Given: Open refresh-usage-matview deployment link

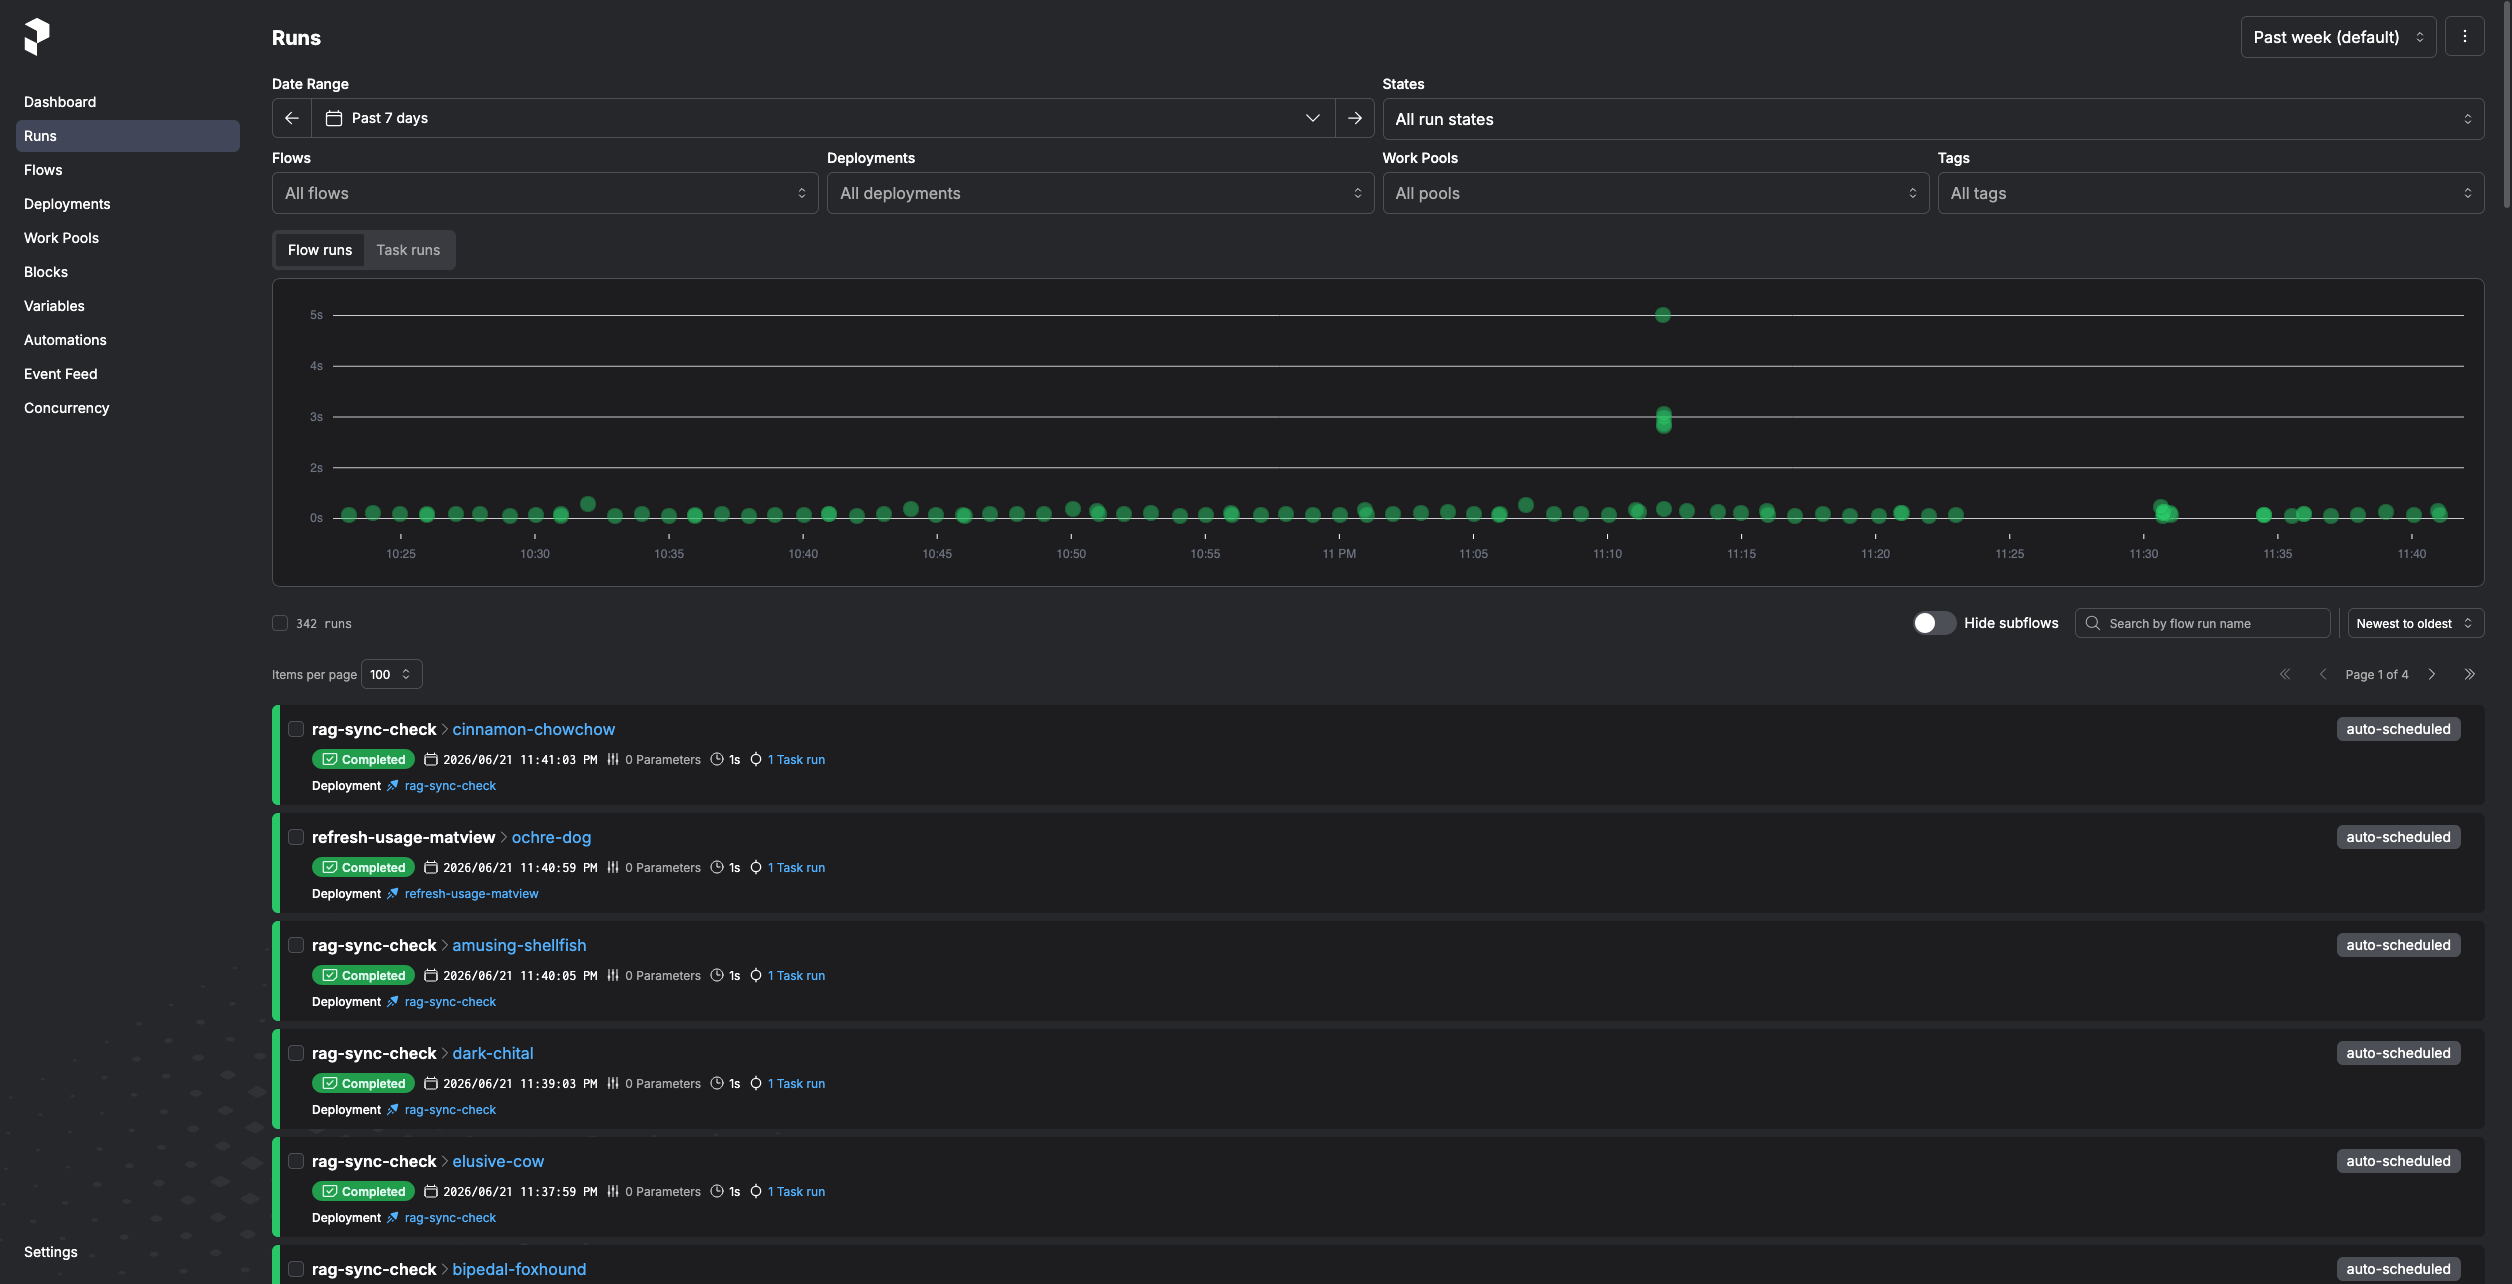Looking at the screenshot, I should tap(471, 894).
